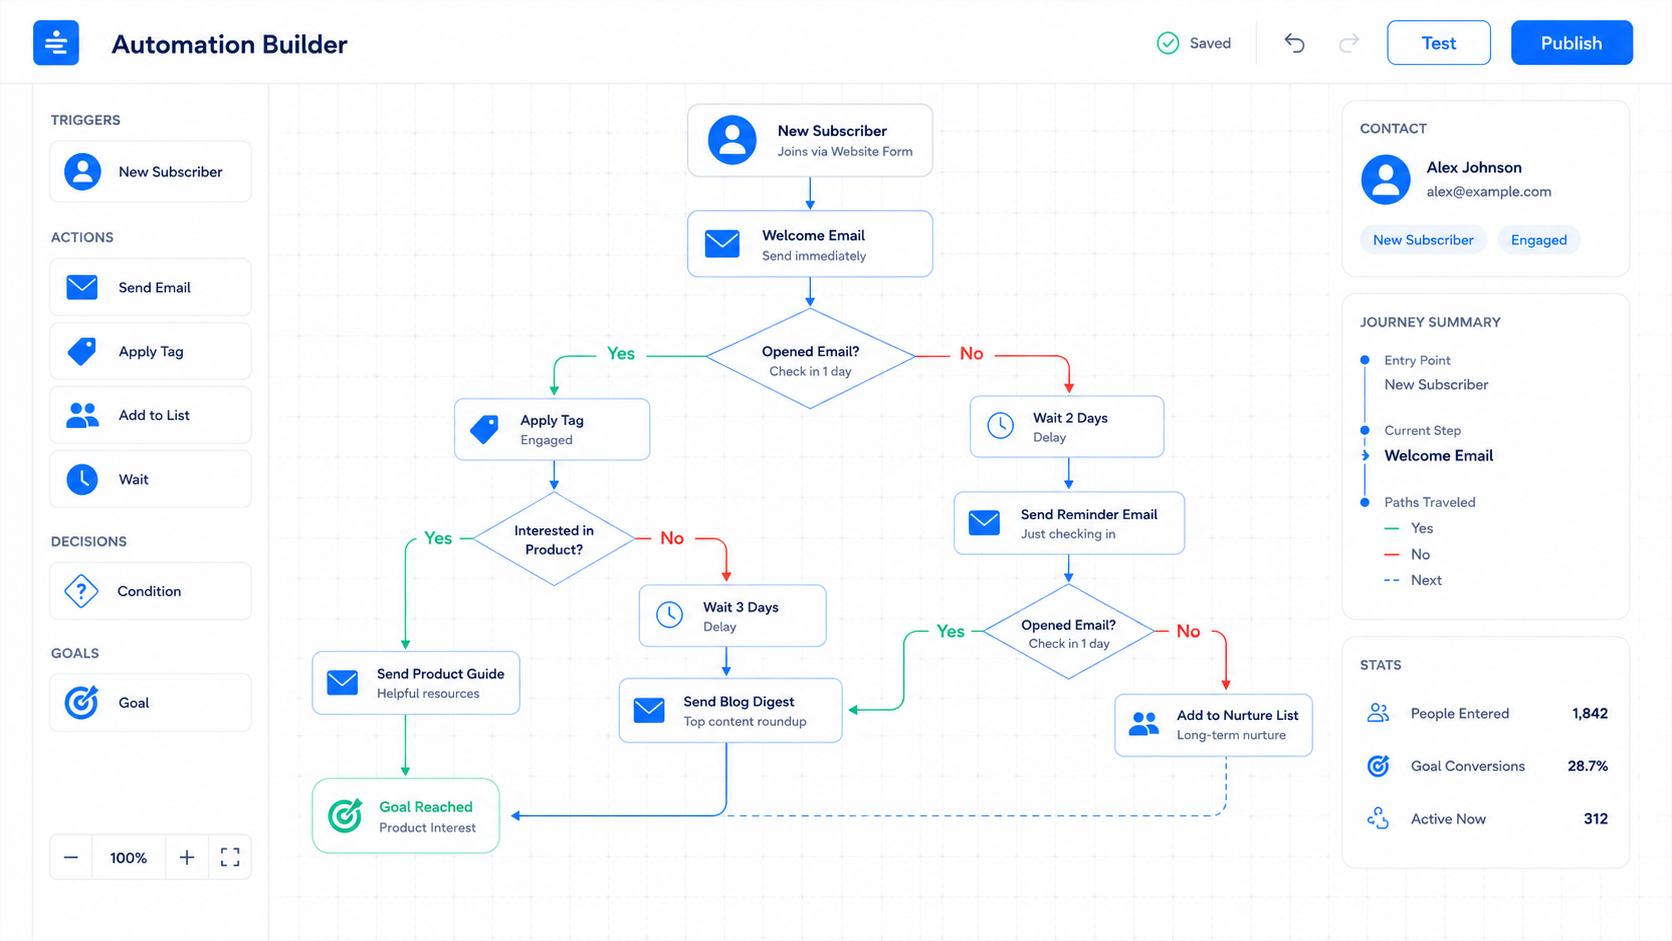
Task: Click Alex Johnson's avatar icon
Action: [x=1386, y=180]
